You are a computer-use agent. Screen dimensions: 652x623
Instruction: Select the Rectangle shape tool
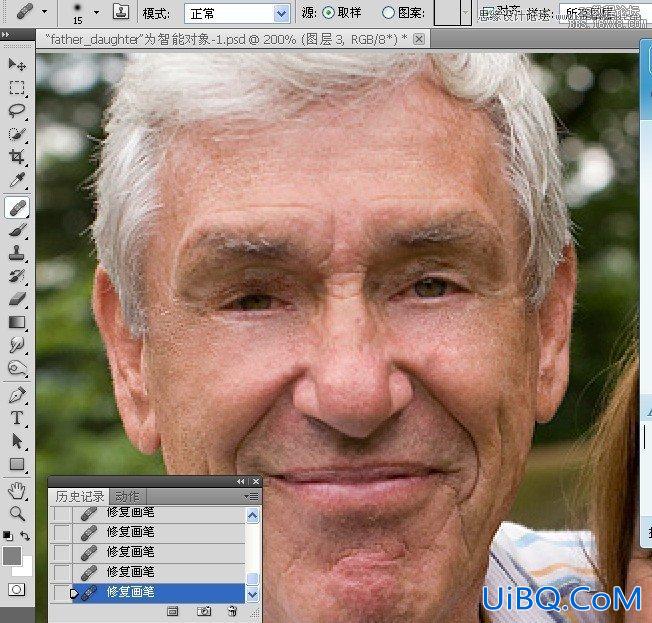[x=17, y=464]
